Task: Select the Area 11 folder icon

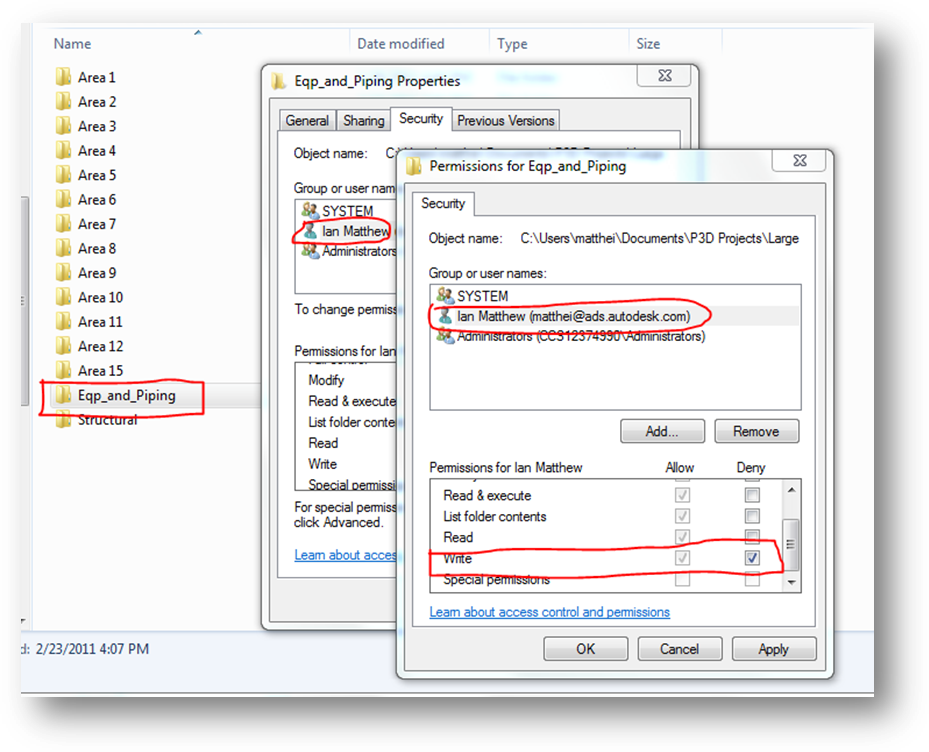Action: point(63,321)
